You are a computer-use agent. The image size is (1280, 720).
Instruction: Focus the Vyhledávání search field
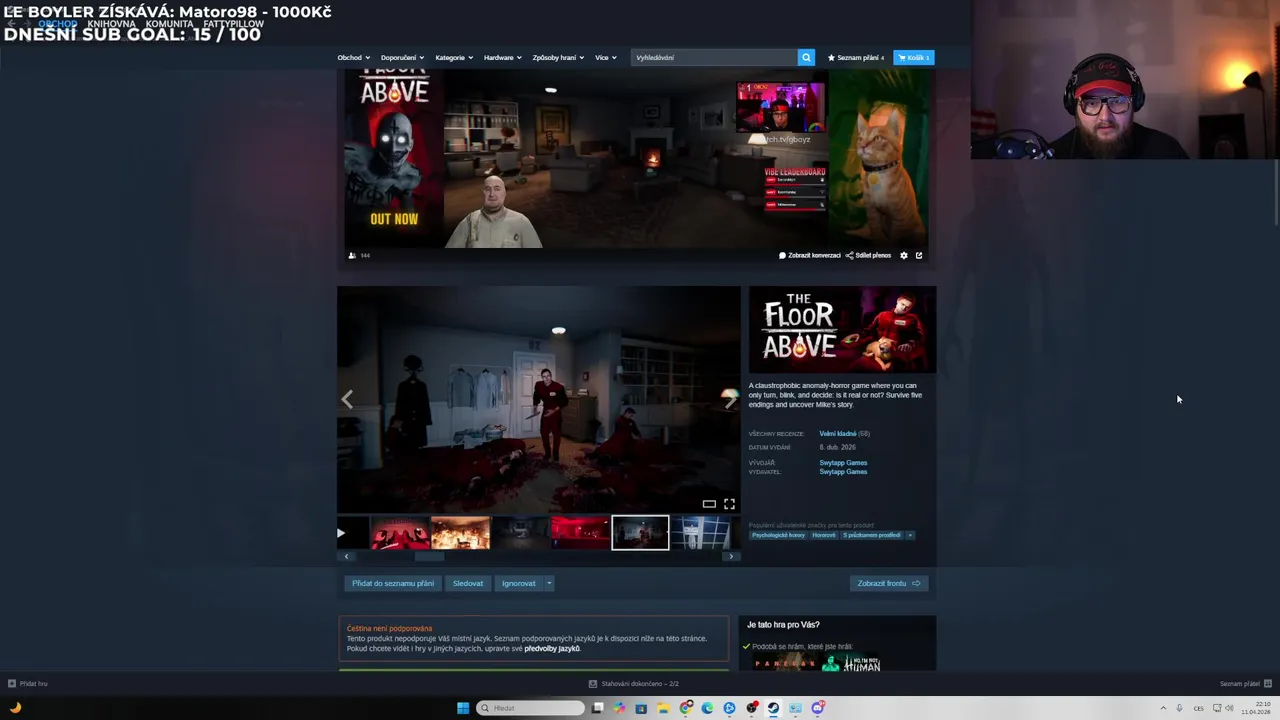click(x=715, y=57)
